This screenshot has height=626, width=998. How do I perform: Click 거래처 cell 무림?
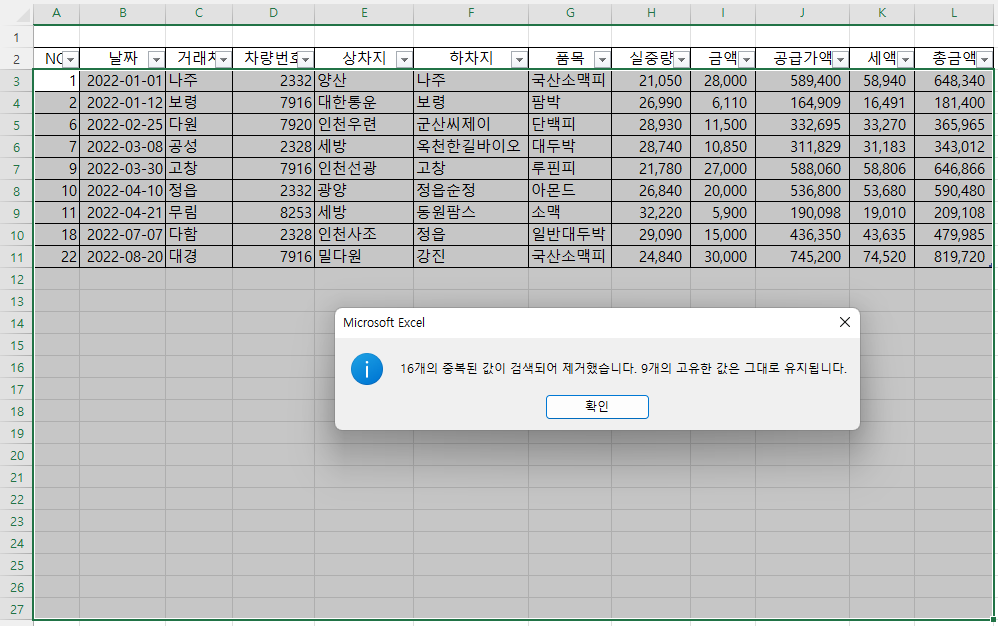tap(199, 212)
